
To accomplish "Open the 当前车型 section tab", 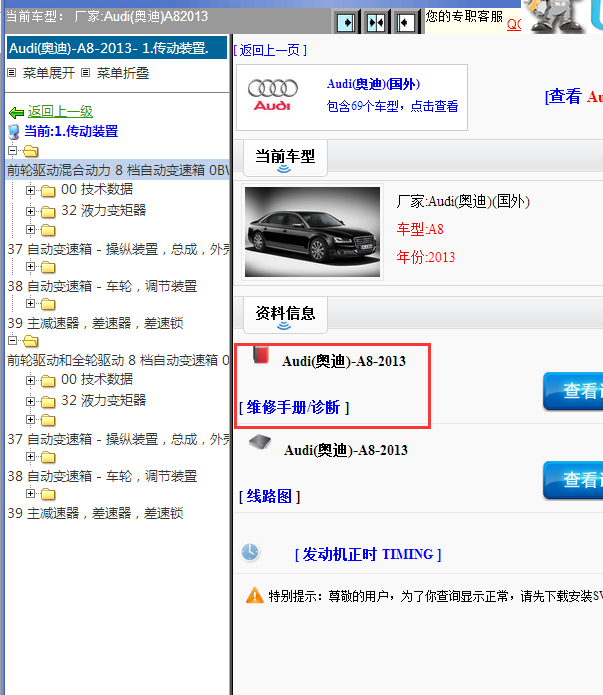I will pos(285,158).
